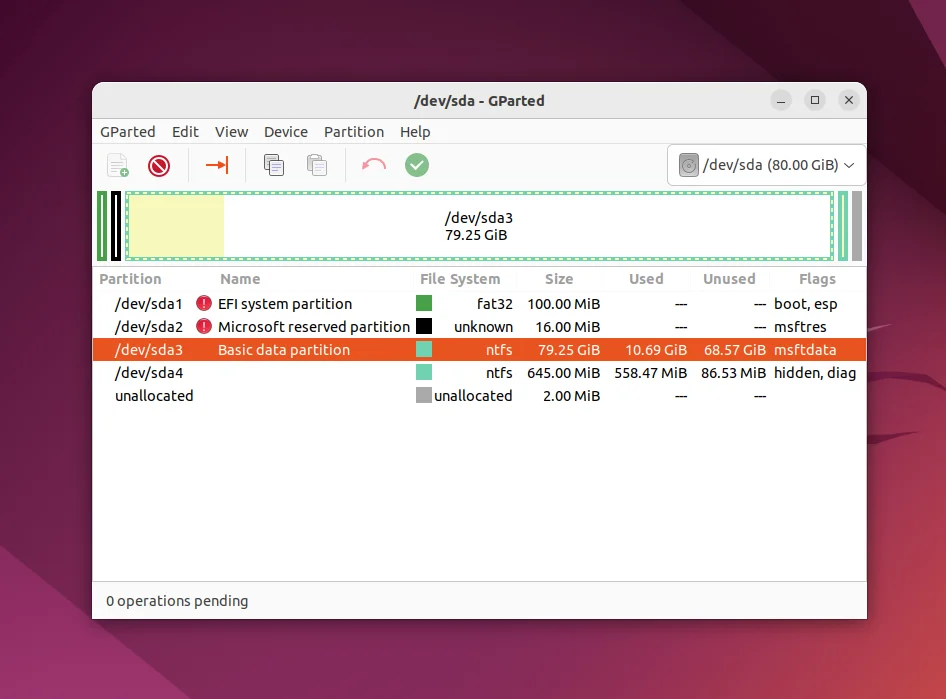Click the warning icon beside /dev/sda1
Image resolution: width=946 pixels, height=699 pixels.
[204, 303]
